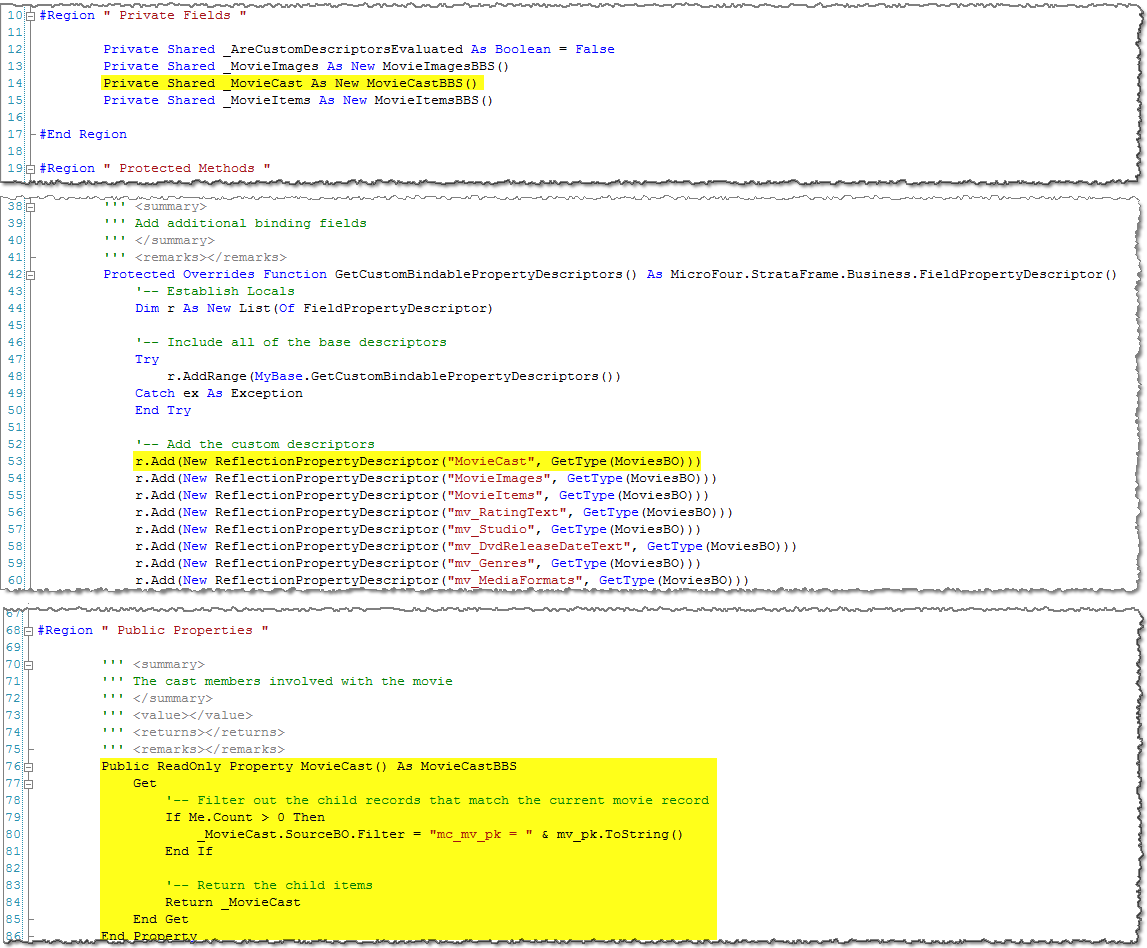Click the Return _MovieCast statement

click(232, 903)
